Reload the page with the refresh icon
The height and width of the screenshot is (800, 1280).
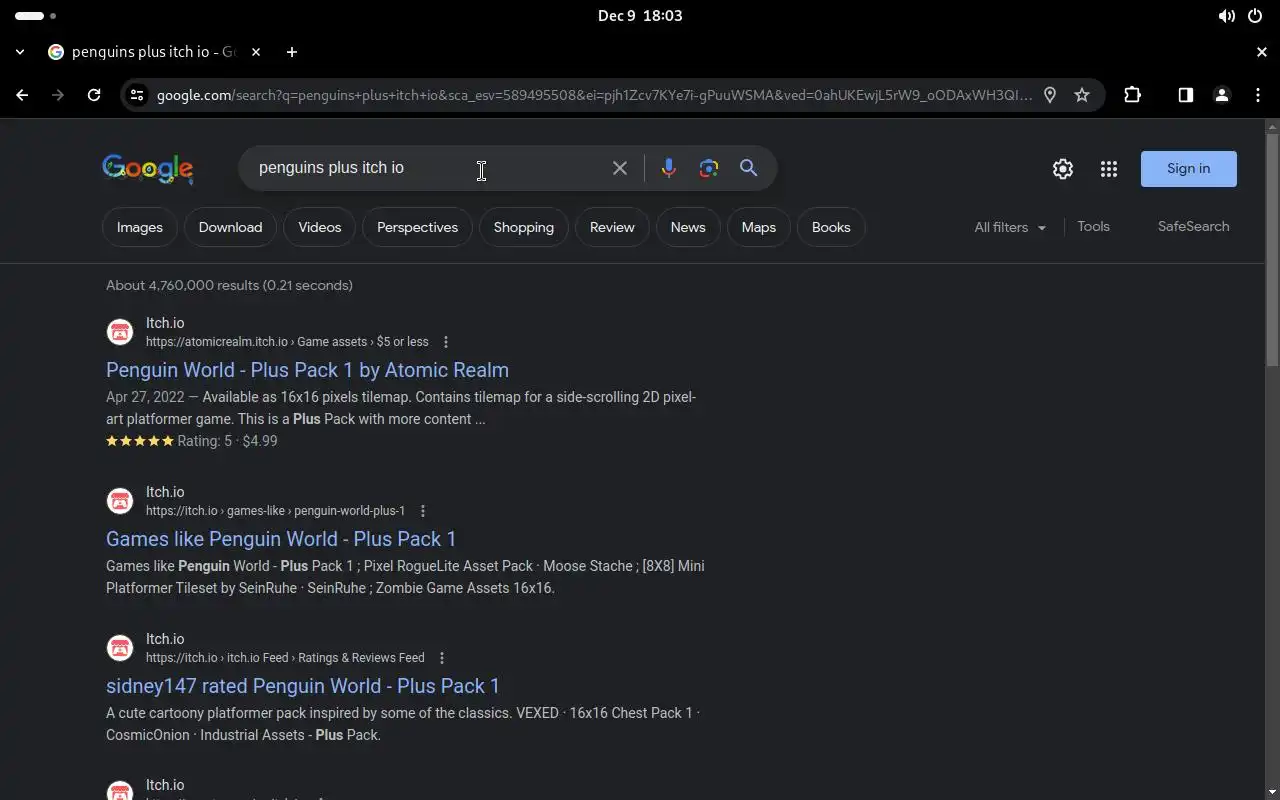tap(94, 95)
